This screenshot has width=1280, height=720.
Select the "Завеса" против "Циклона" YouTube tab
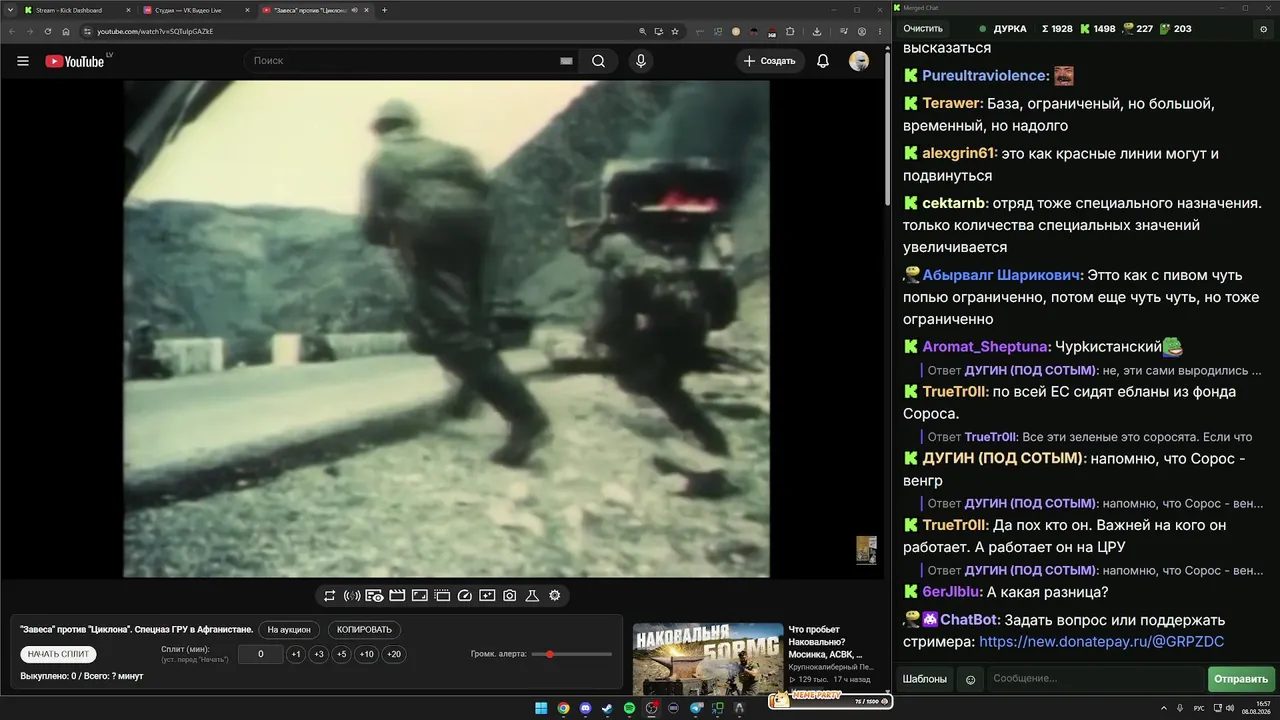click(x=316, y=10)
